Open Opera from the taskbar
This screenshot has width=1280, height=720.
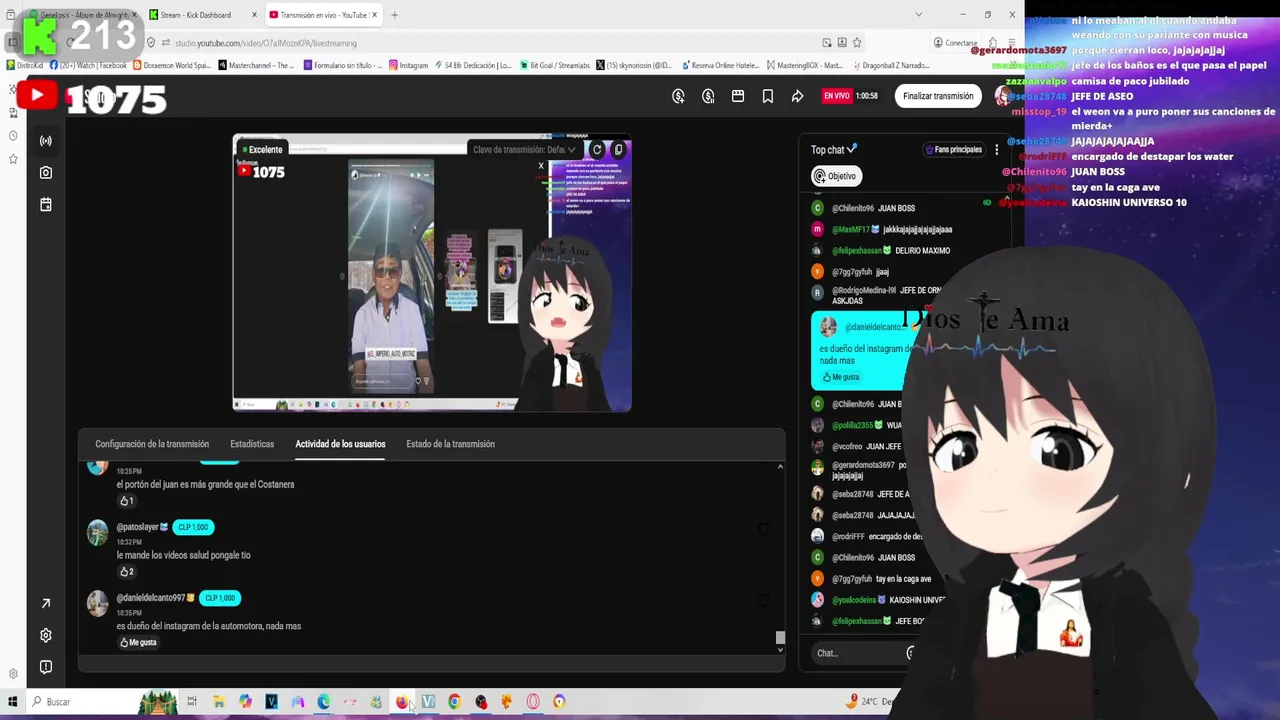(533, 702)
